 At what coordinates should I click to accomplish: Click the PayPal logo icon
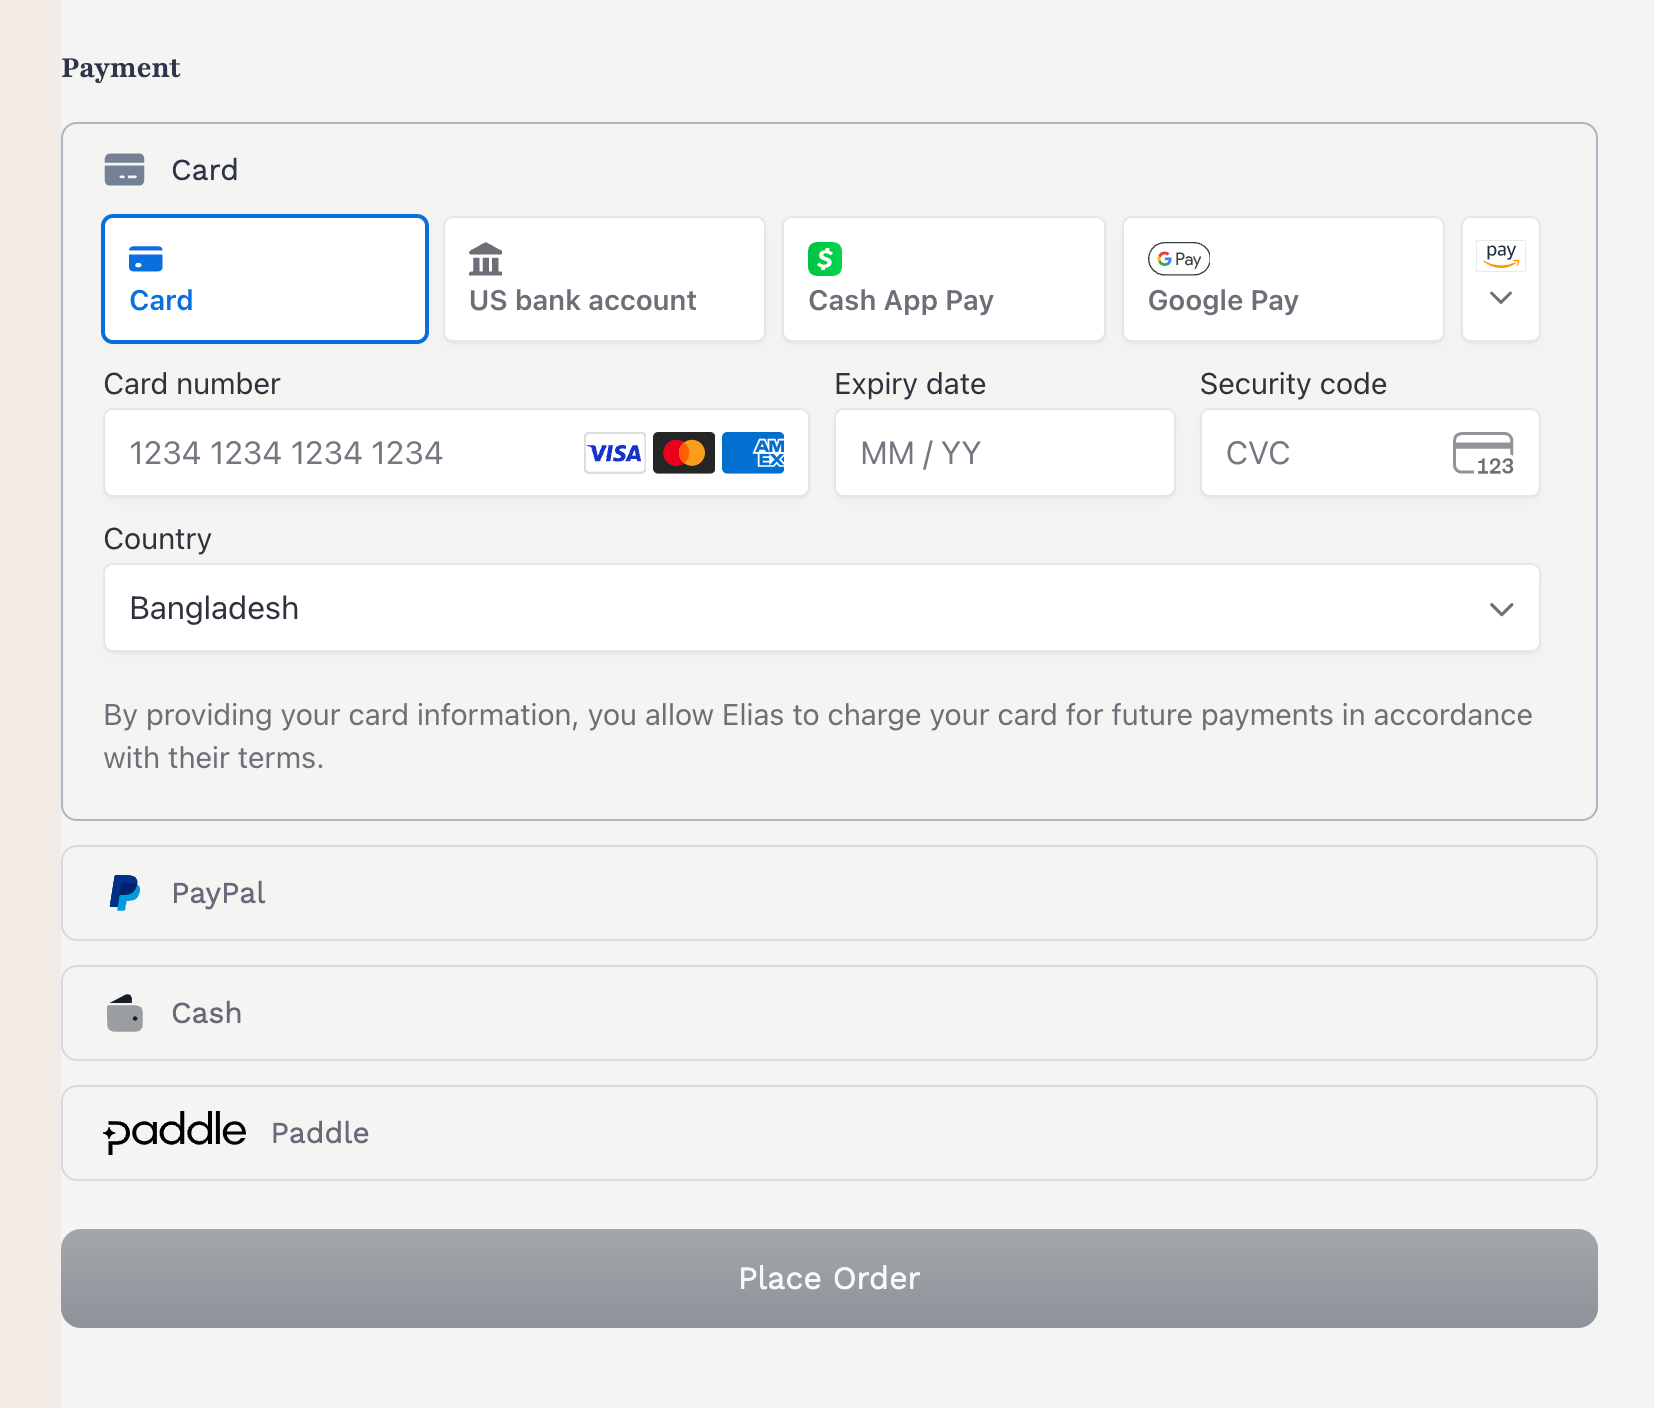(x=125, y=893)
